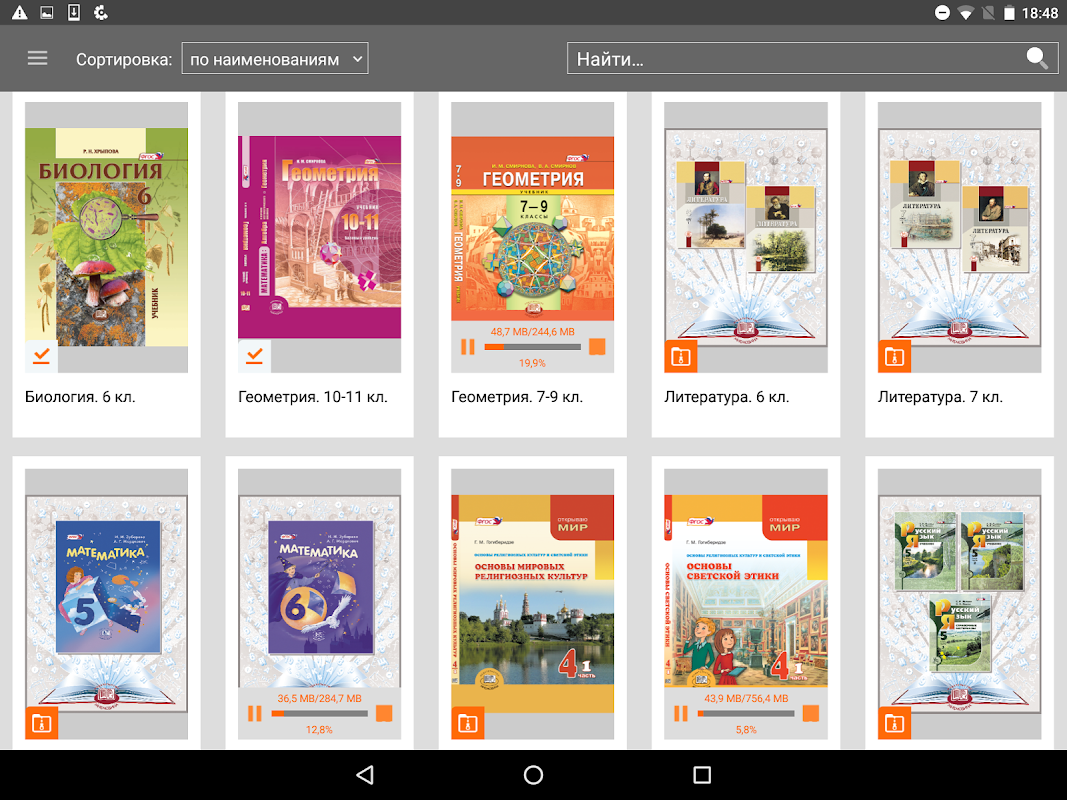The image size is (1067, 800).
Task: Click the Математика 6 download progress bar
Action: [319, 714]
